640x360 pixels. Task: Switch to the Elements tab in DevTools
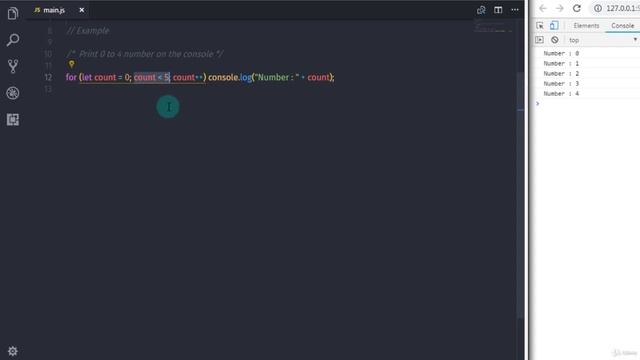click(586, 25)
